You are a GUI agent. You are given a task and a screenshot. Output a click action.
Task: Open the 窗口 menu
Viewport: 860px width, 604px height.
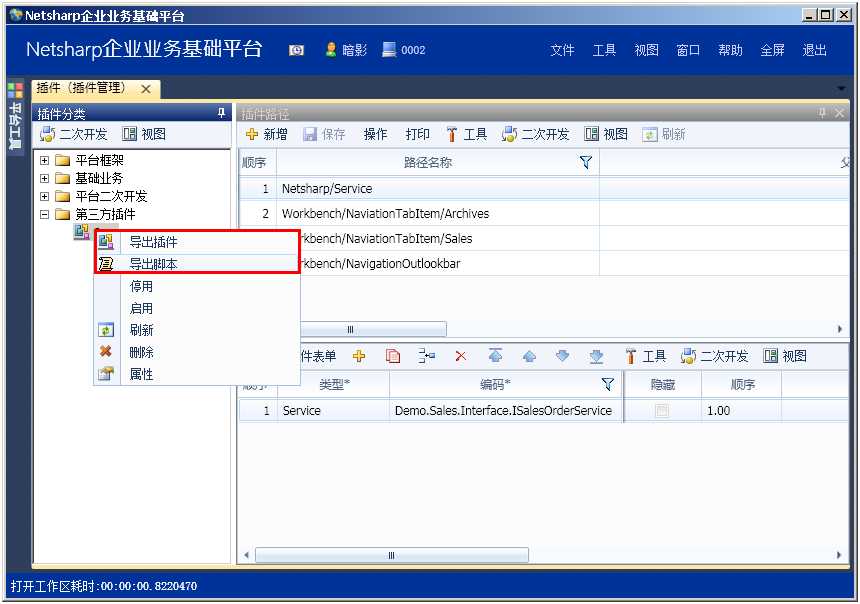click(x=688, y=50)
